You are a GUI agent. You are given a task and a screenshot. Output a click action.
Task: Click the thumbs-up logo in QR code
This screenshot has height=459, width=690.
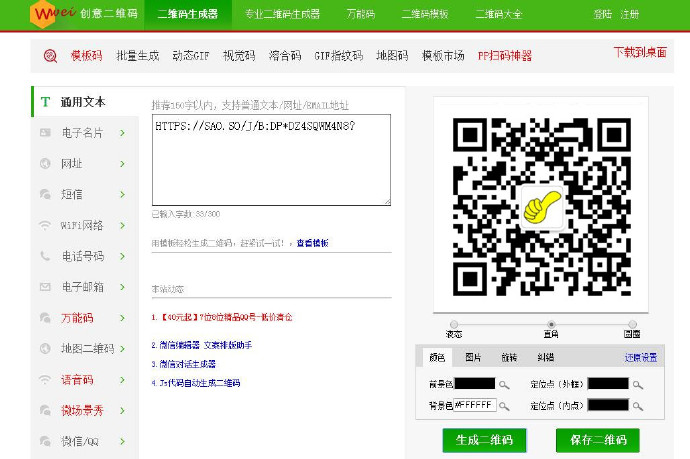point(542,207)
